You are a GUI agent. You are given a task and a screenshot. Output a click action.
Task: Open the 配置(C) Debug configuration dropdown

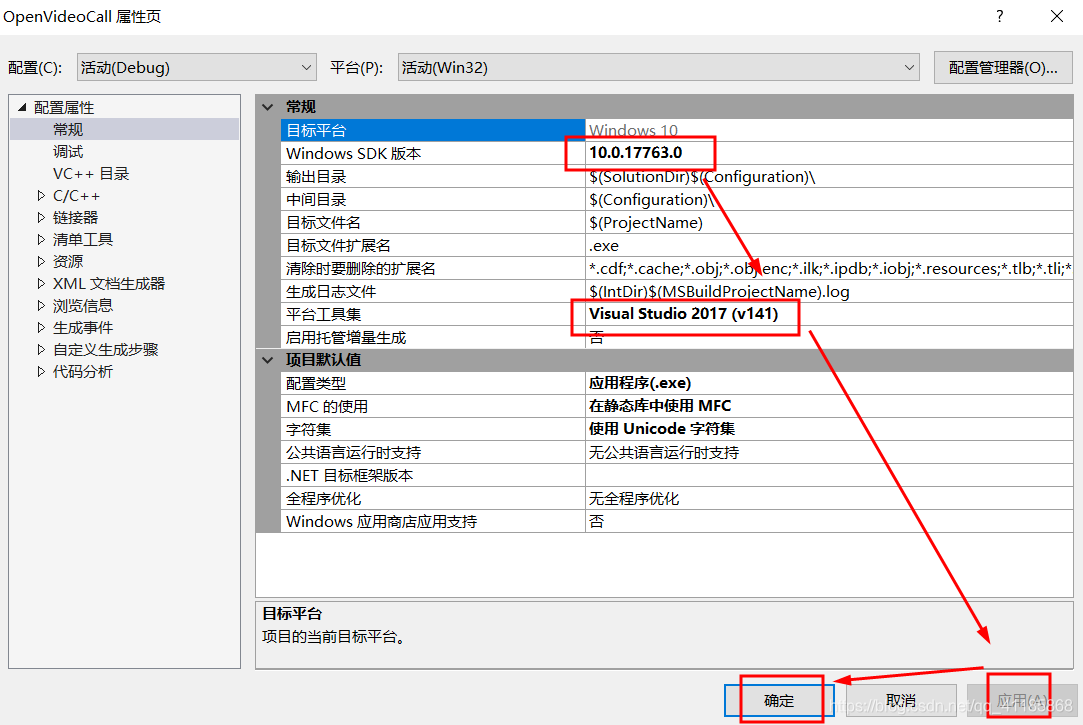coord(196,68)
